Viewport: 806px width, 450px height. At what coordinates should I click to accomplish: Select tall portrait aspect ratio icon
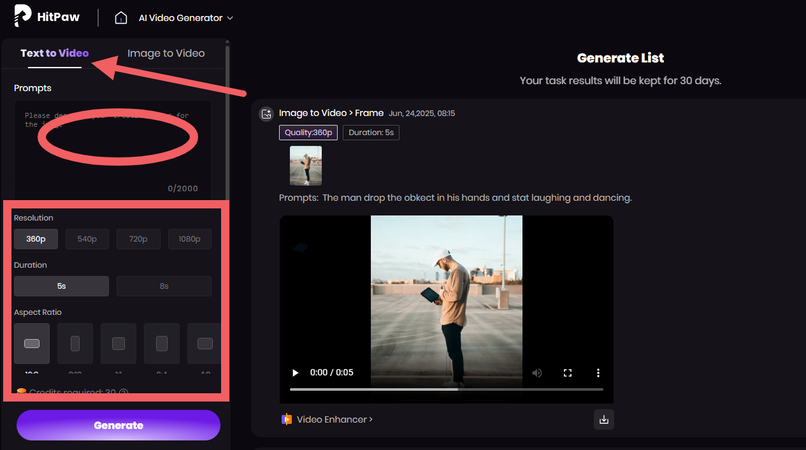[75, 344]
